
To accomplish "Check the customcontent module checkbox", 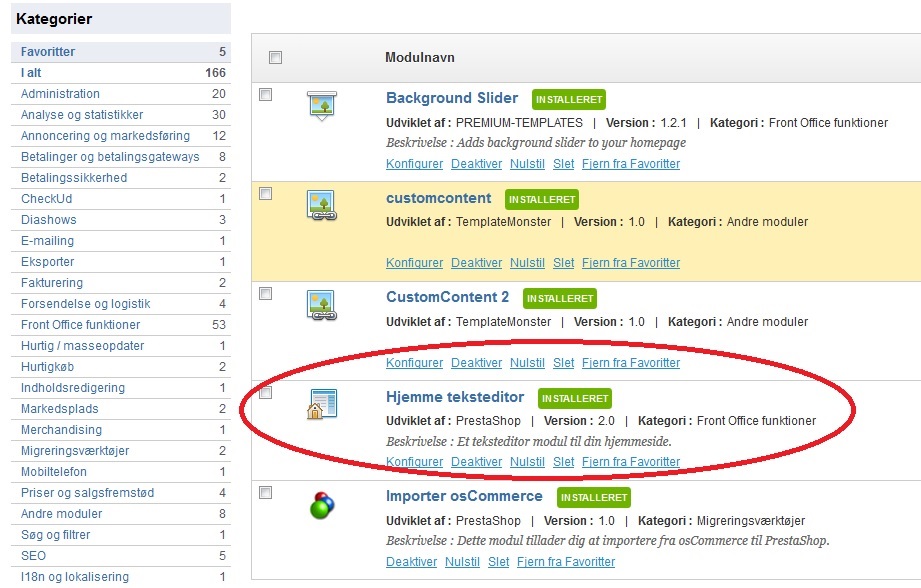I will tap(265, 194).
